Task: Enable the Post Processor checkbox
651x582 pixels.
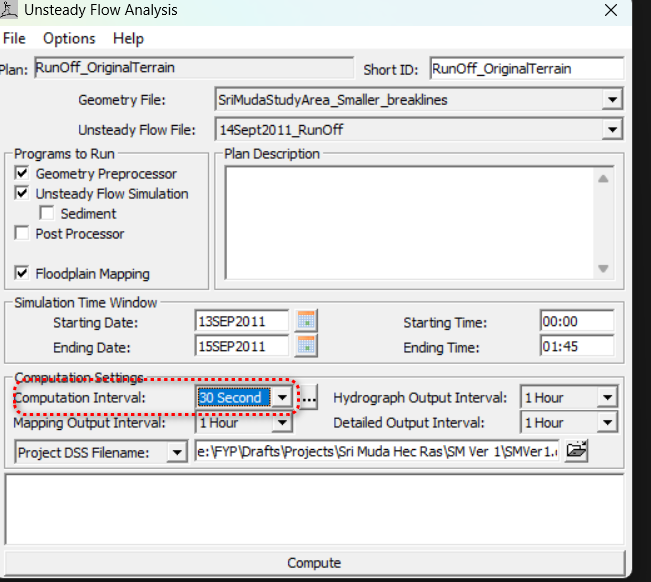Action: coord(22,234)
